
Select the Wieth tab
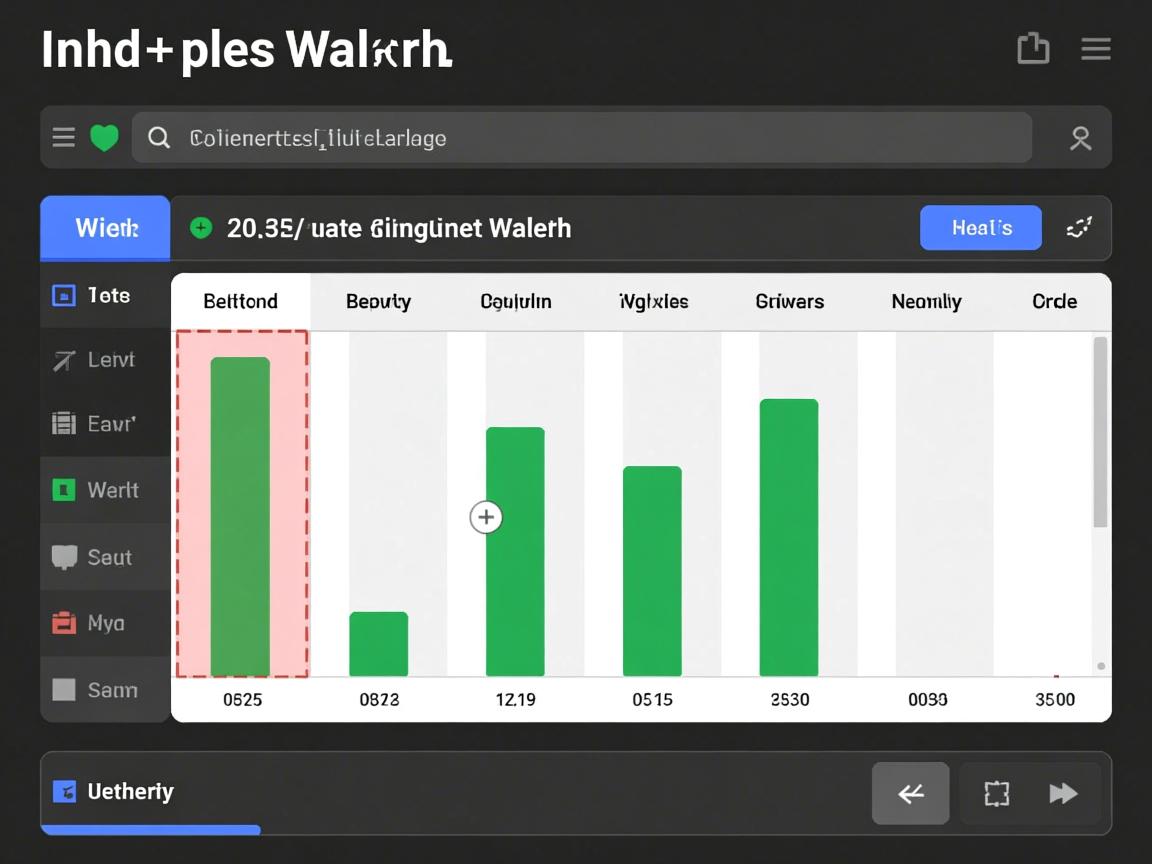[x=106, y=228]
